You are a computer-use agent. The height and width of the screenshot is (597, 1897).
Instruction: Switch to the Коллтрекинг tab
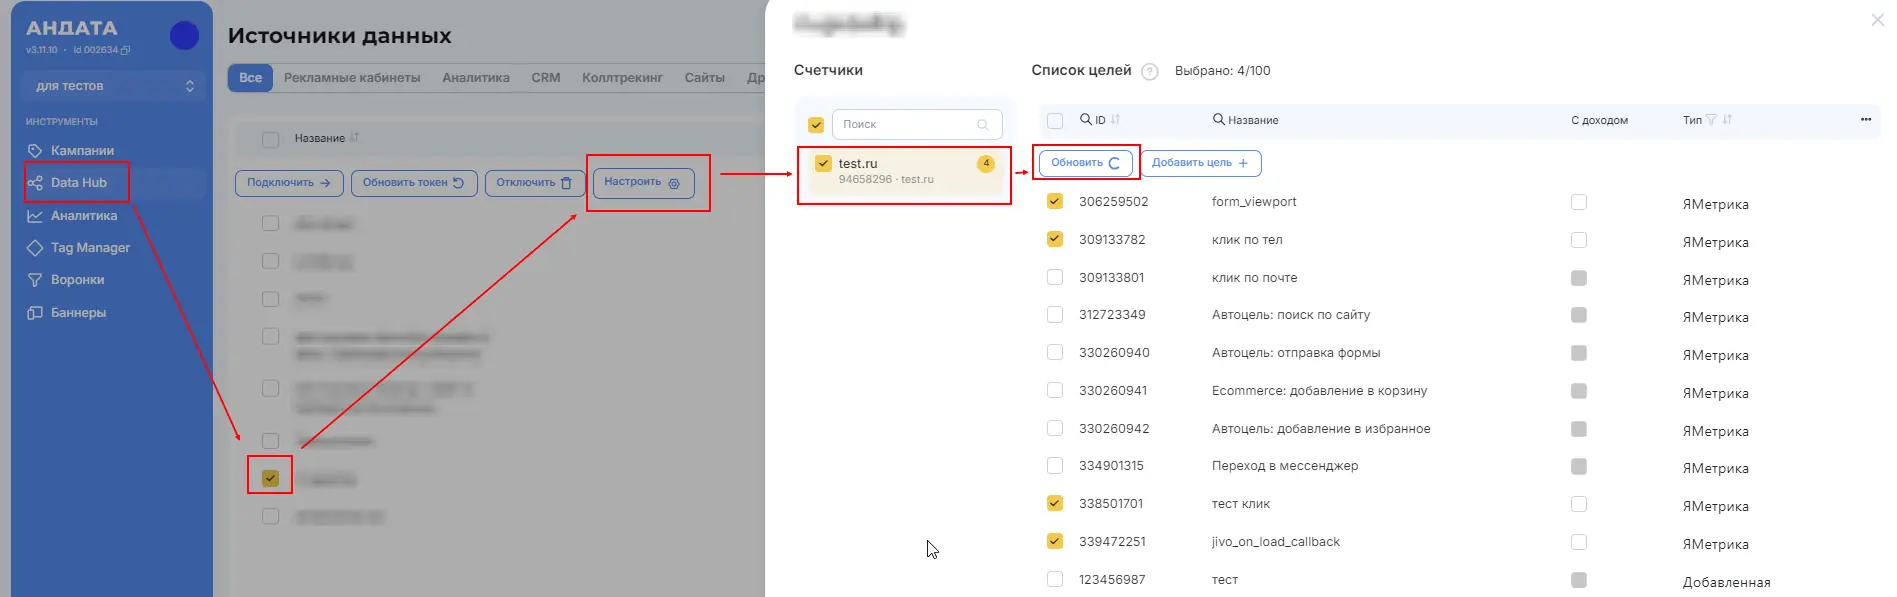tap(622, 78)
